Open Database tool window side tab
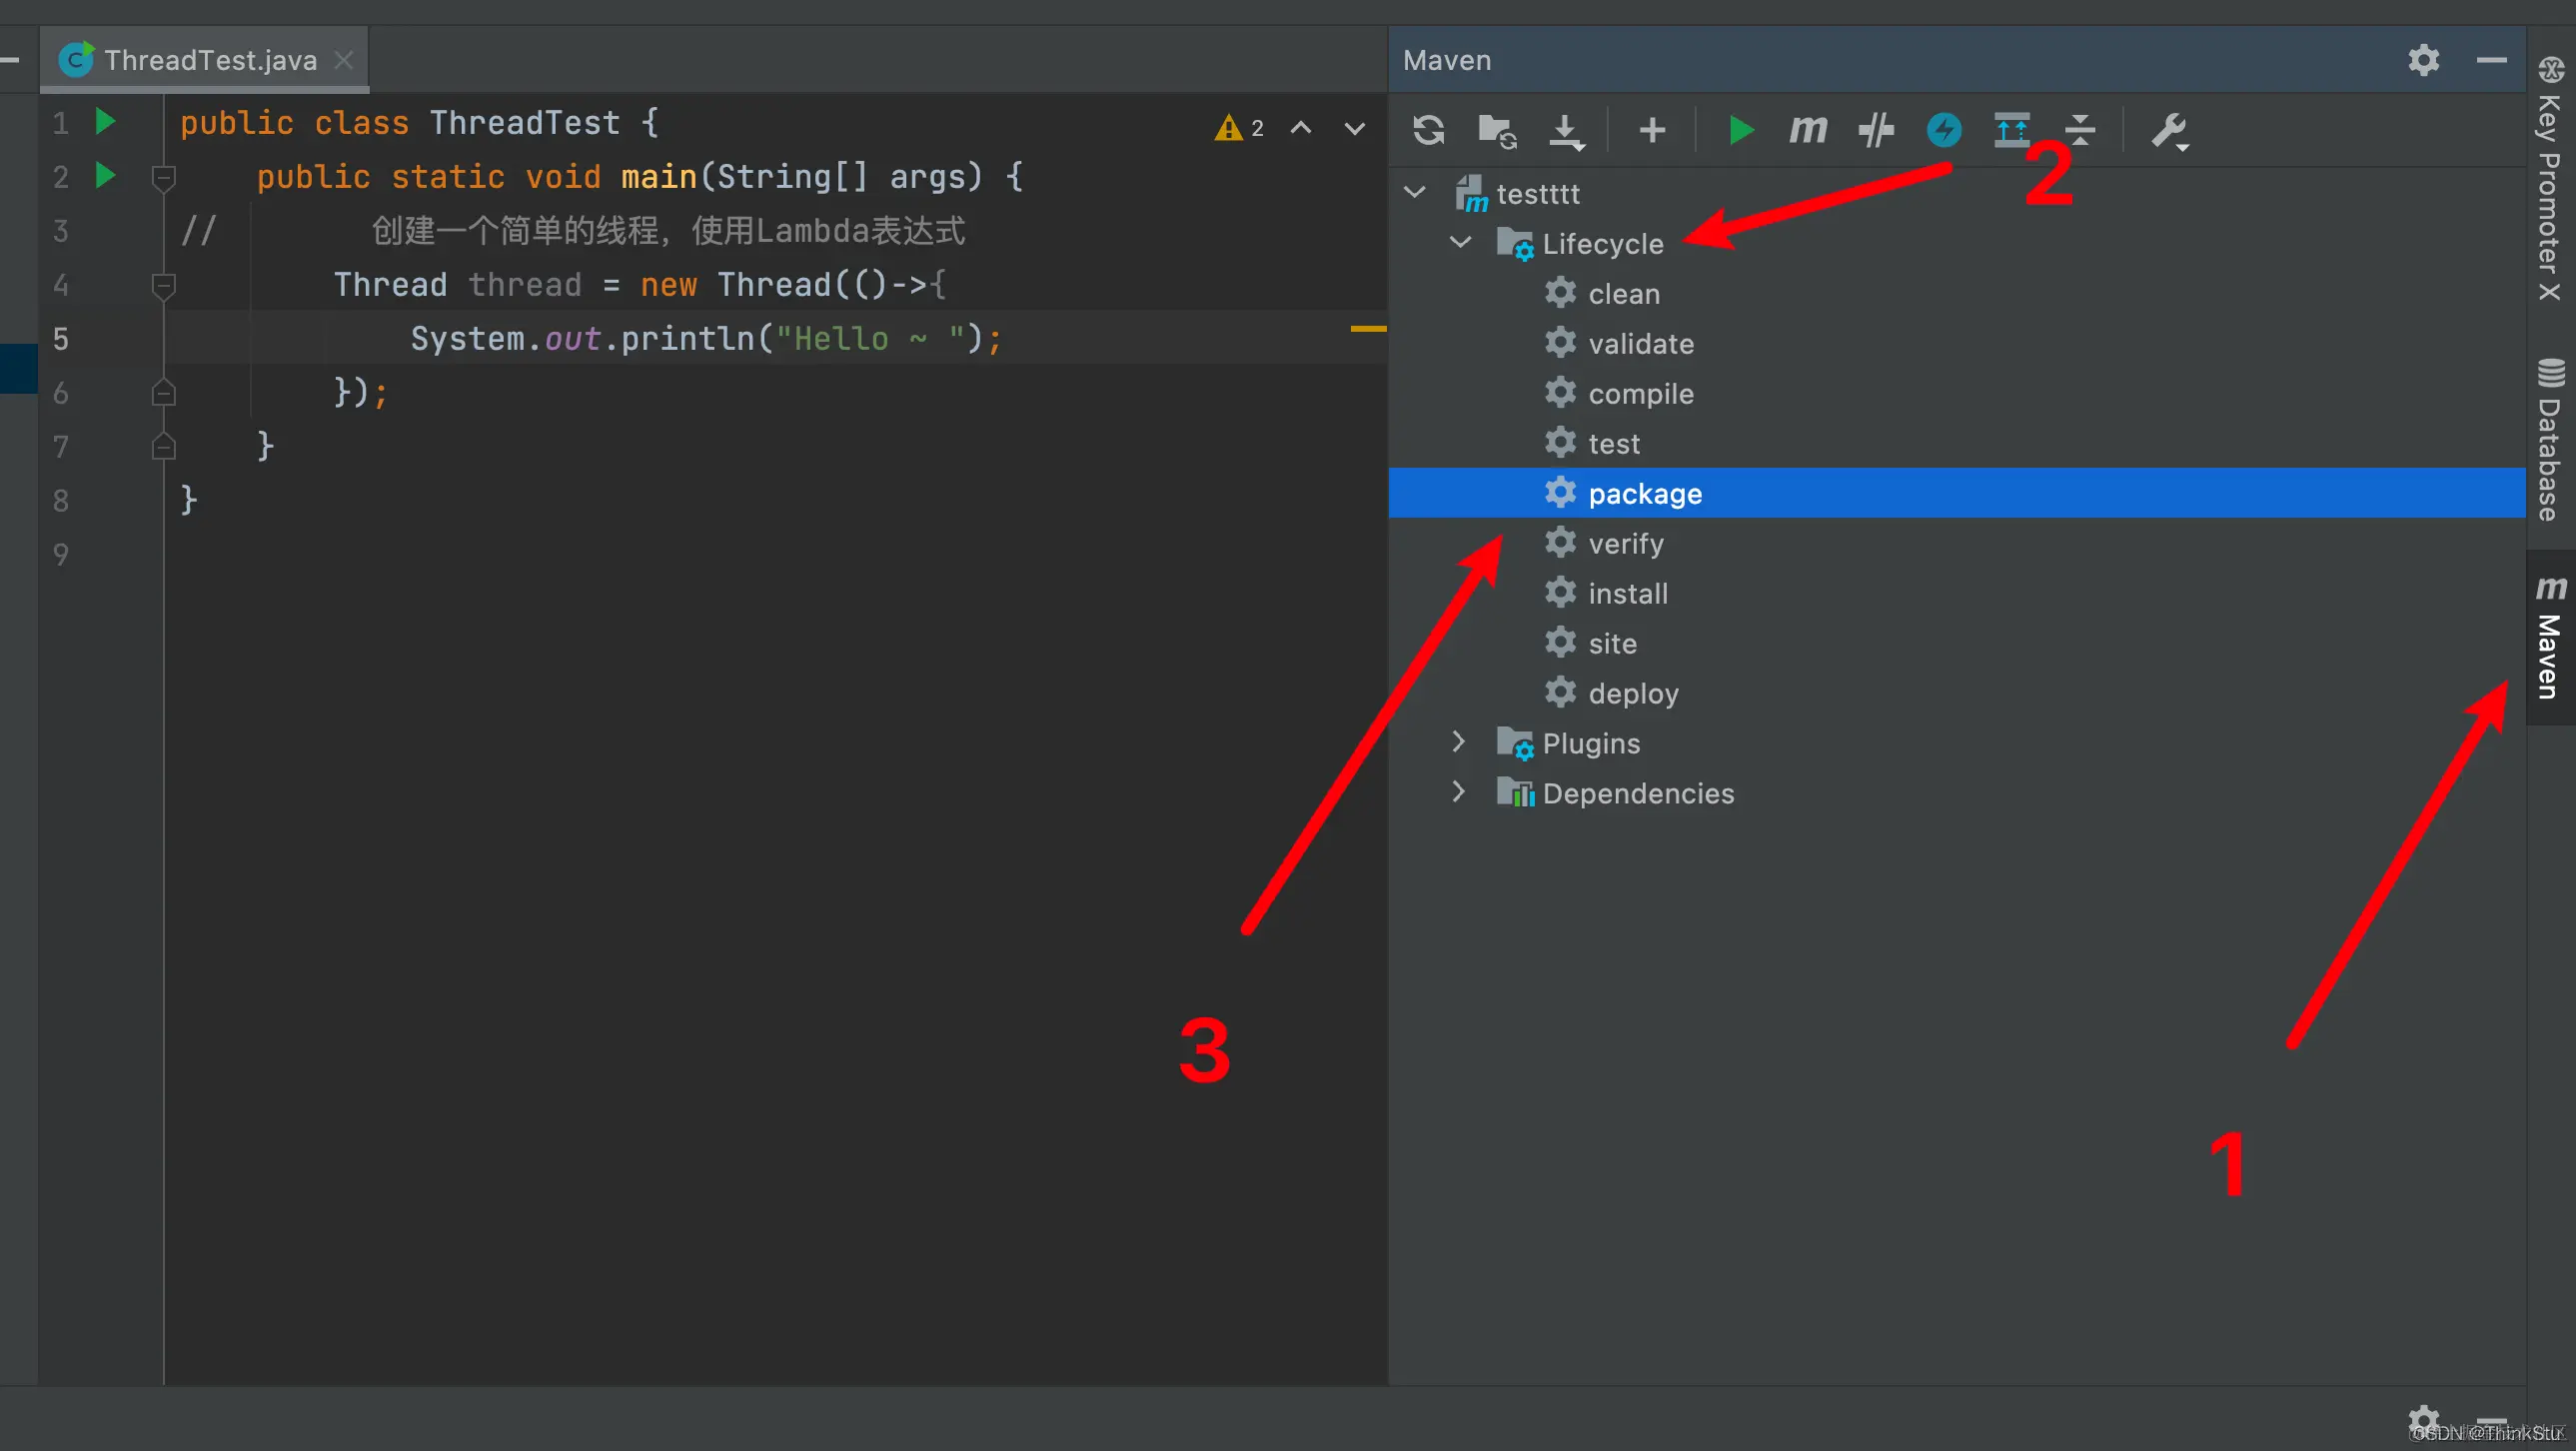Image resolution: width=2576 pixels, height=1451 pixels. pyautogui.click(x=2550, y=440)
